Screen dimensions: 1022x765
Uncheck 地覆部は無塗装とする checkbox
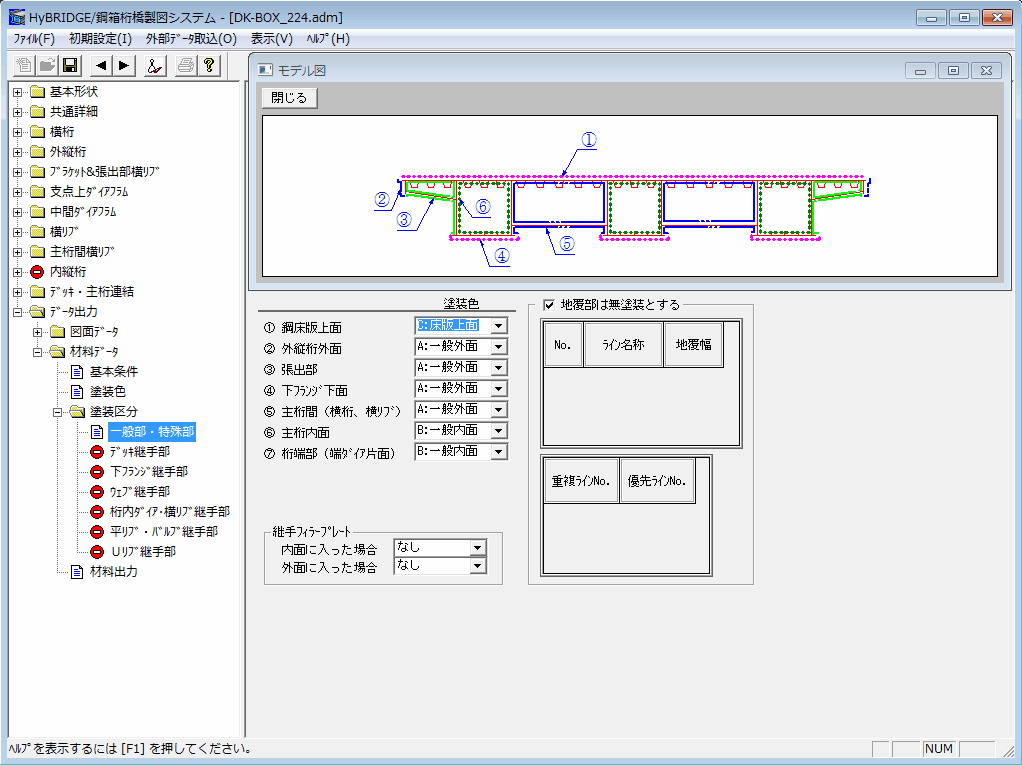click(x=548, y=304)
